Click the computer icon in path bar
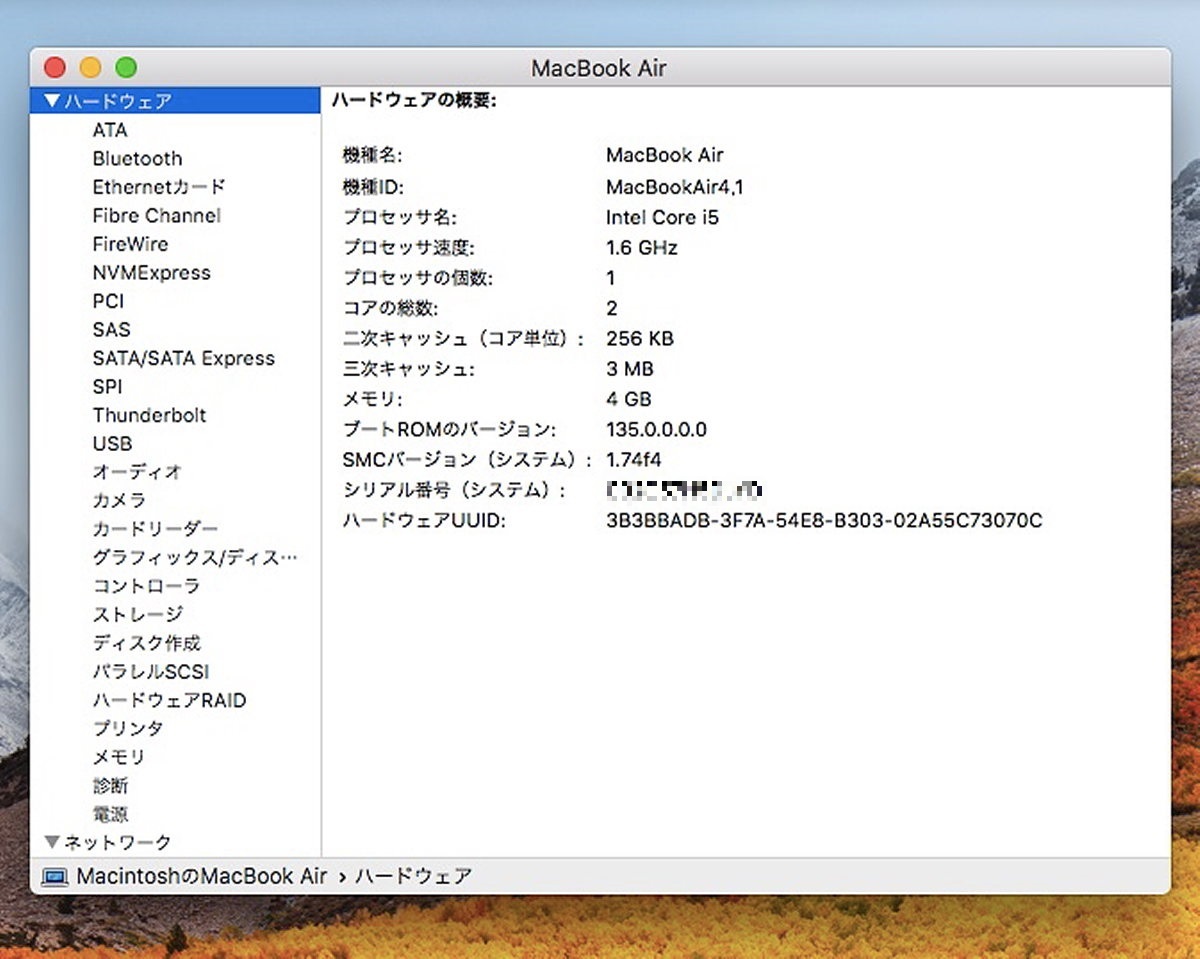The image size is (1200, 959). pos(54,877)
